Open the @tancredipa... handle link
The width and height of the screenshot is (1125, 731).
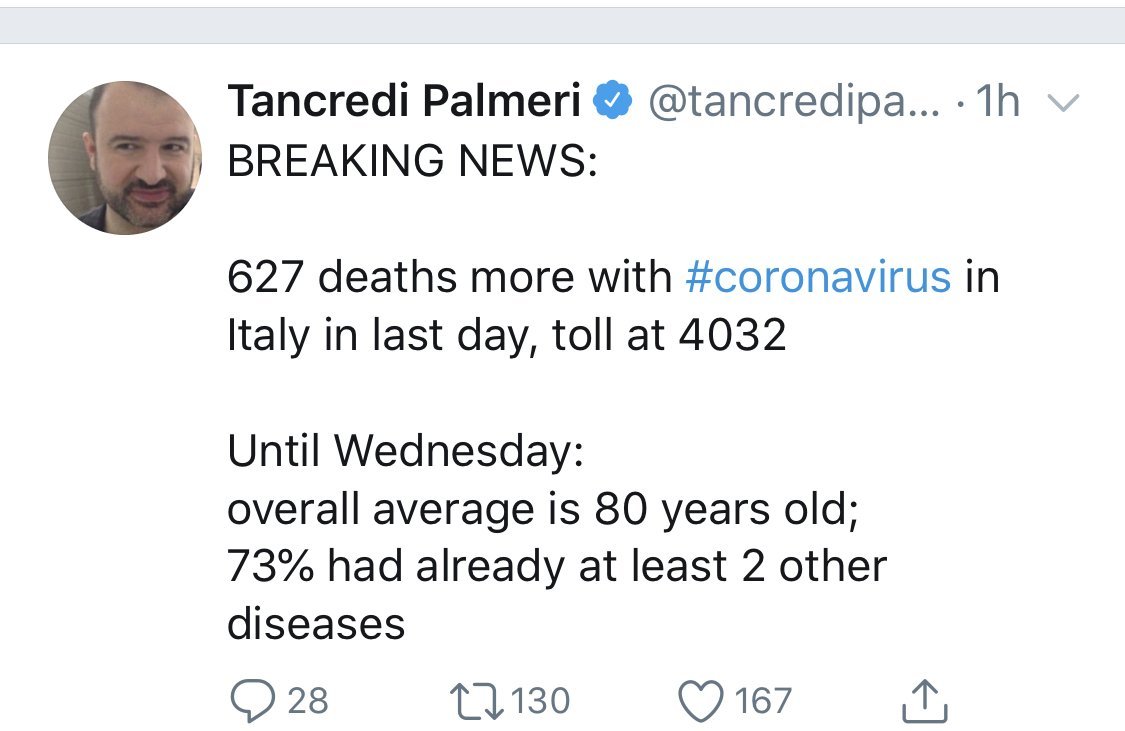point(795,102)
